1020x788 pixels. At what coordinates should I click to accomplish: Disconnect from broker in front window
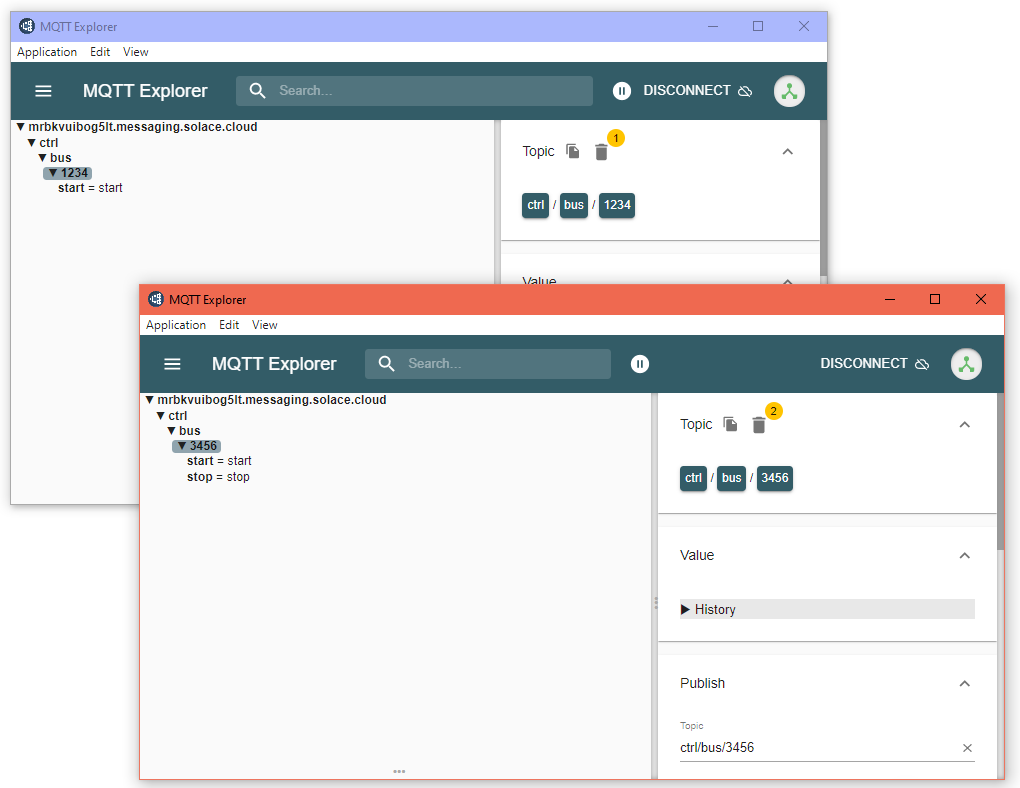[x=874, y=364]
